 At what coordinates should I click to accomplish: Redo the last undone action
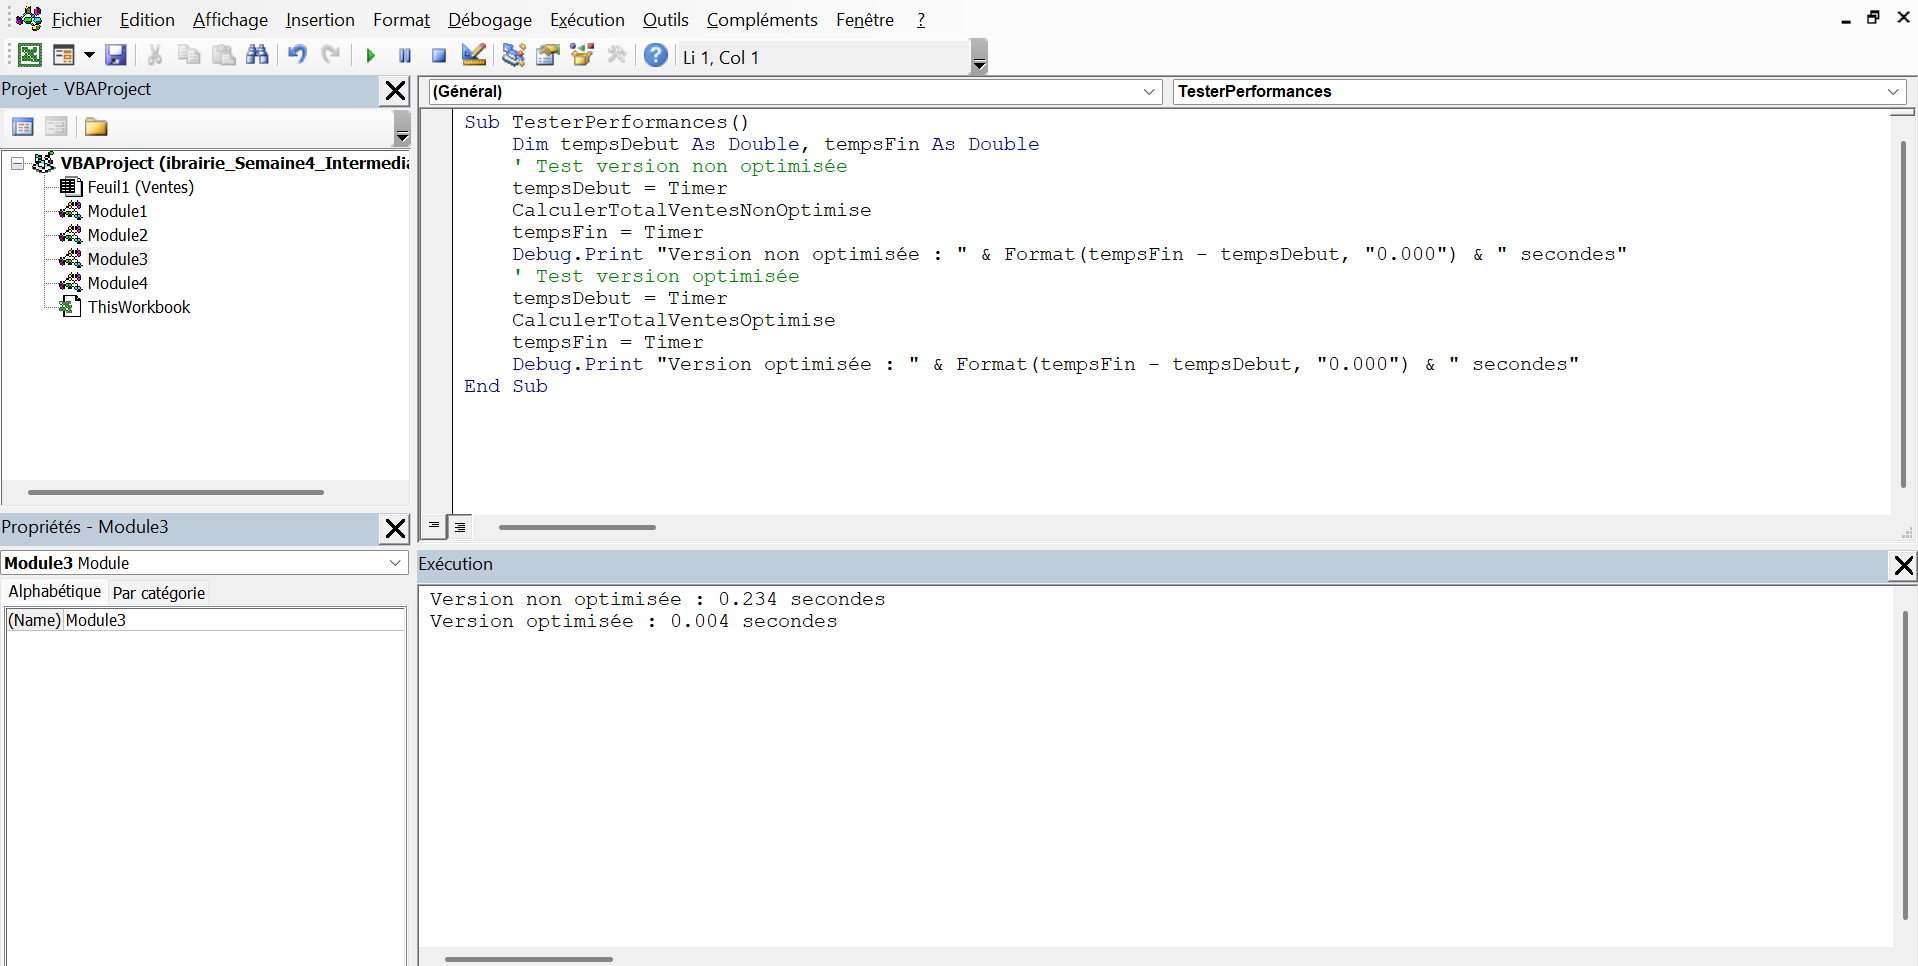click(x=331, y=55)
